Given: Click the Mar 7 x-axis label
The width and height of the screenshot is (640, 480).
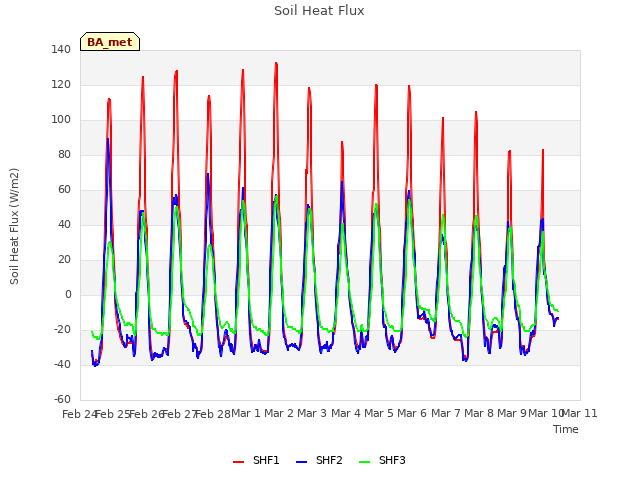Looking at the screenshot, I should pos(446,413).
